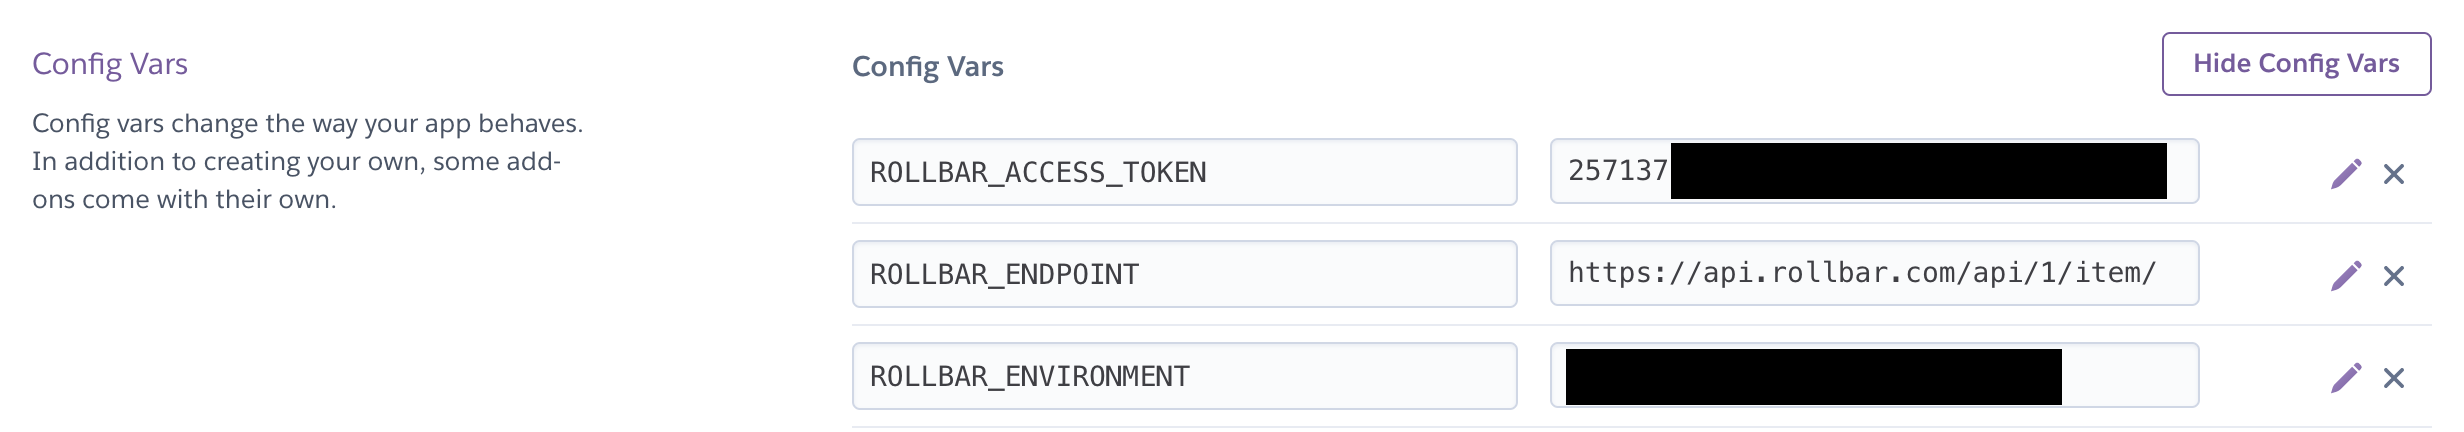This screenshot has width=2464, height=432.
Task: Delete the ROLLBAR_ACCESS_TOKEN config var
Action: (2394, 174)
